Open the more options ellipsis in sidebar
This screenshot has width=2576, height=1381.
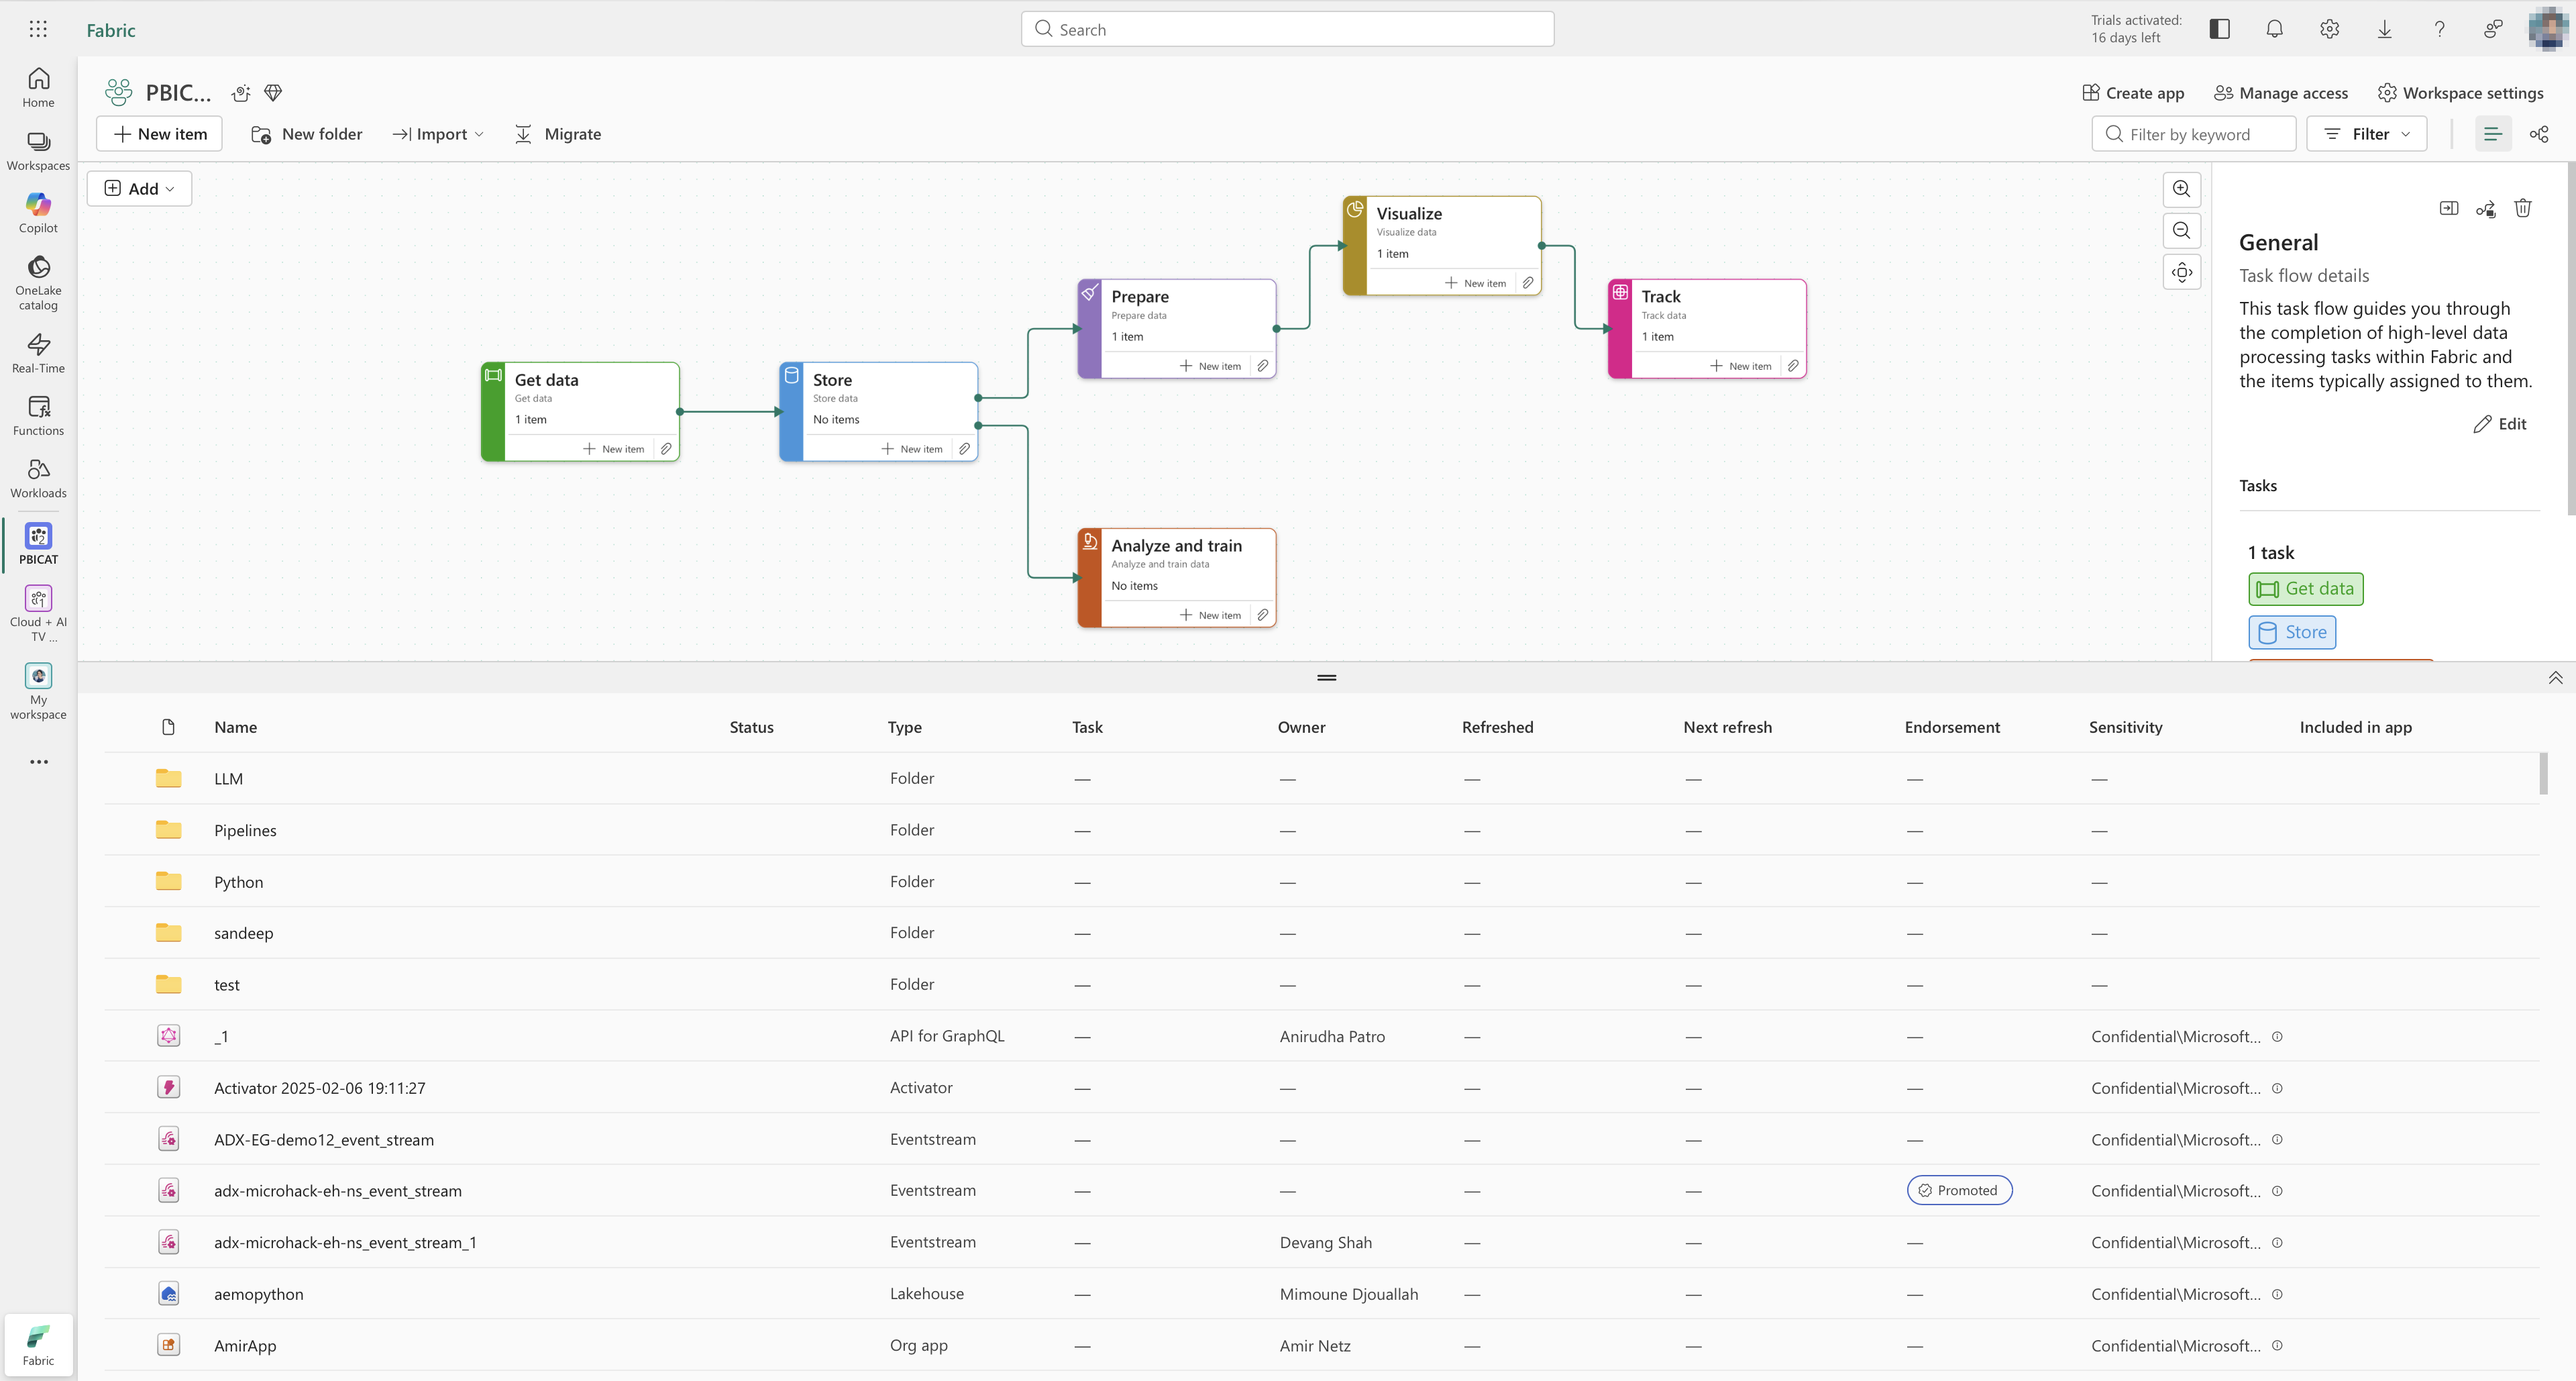pyautogui.click(x=38, y=762)
